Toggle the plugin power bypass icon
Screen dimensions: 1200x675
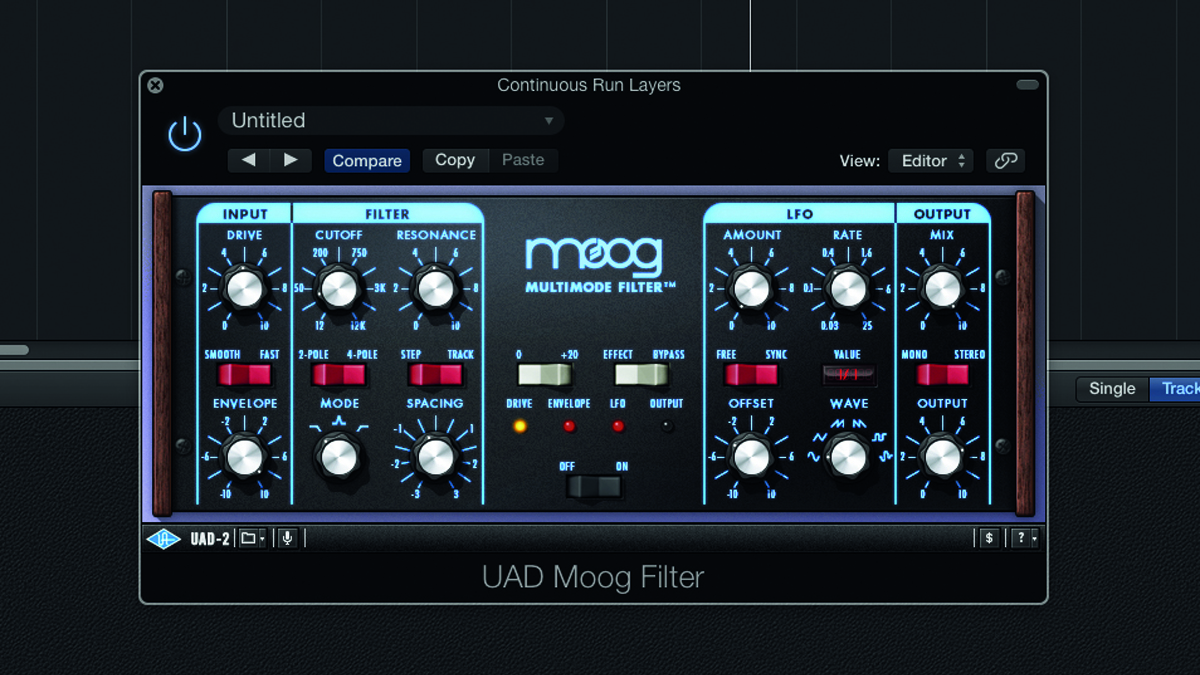point(185,134)
